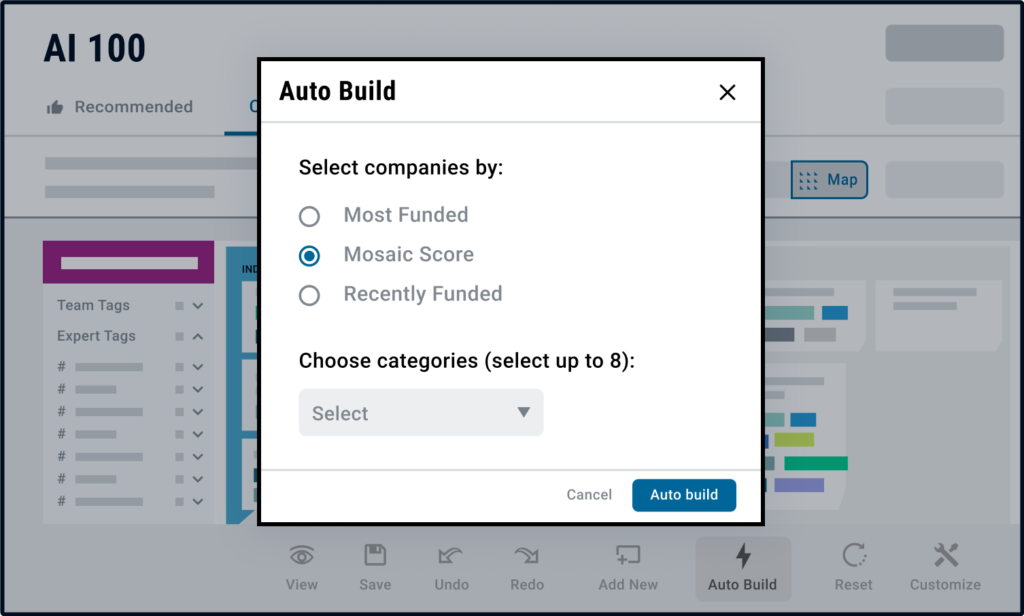
Task: Click the Redo arrow icon
Action: pos(526,556)
